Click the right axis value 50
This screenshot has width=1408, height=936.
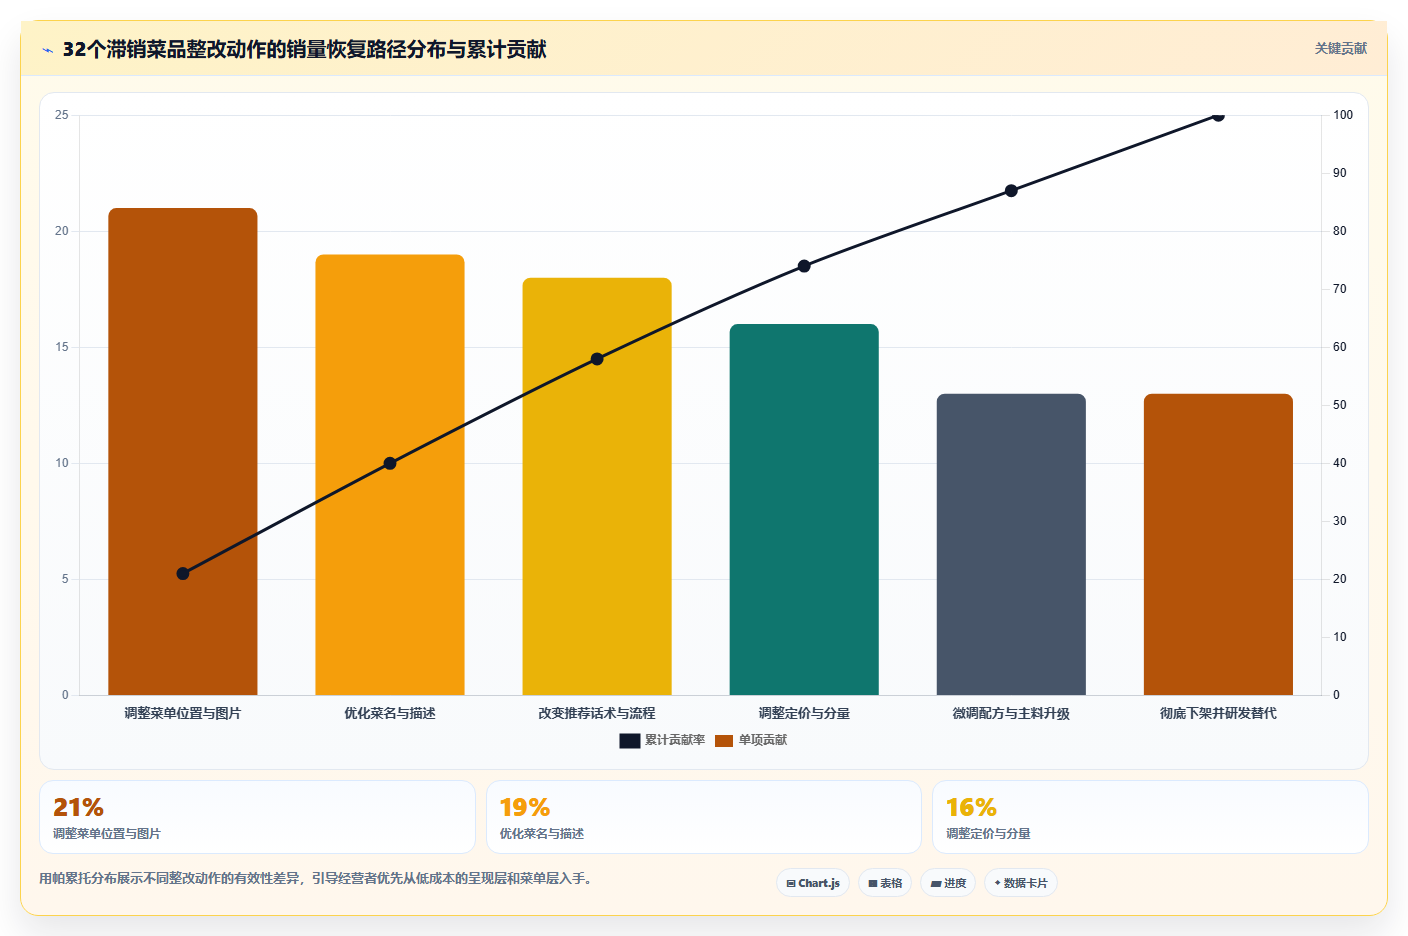1340,405
